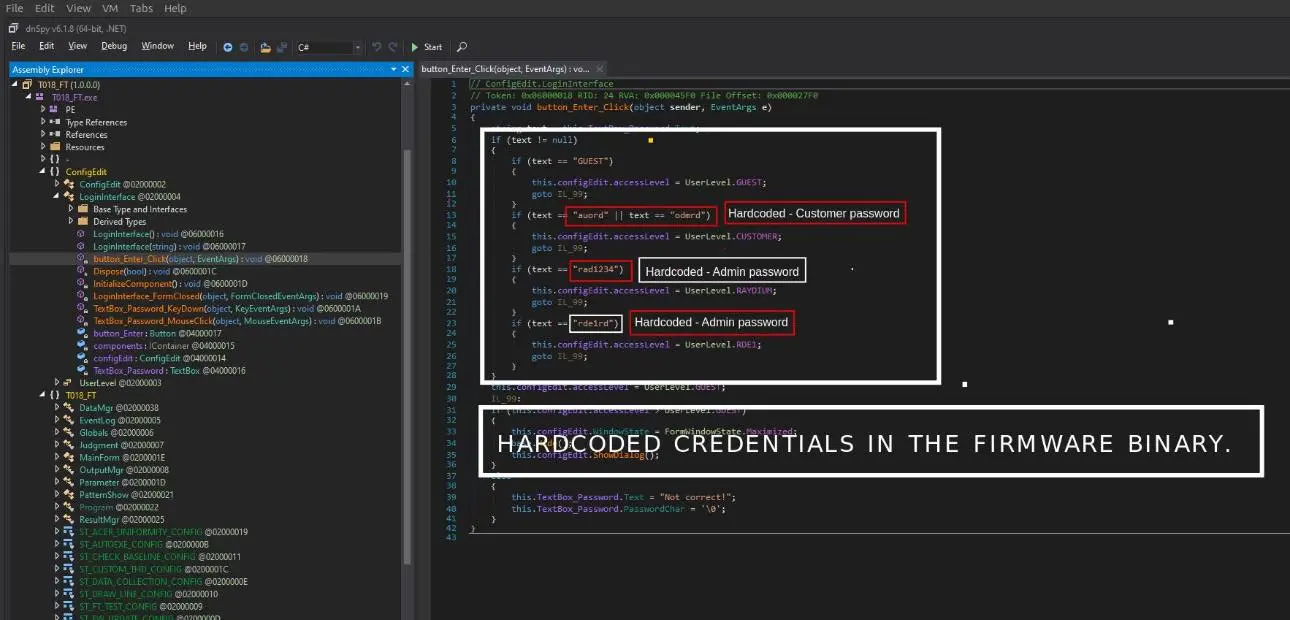Open the dnSpy File menu
The image size is (1290, 620).
tap(18, 46)
